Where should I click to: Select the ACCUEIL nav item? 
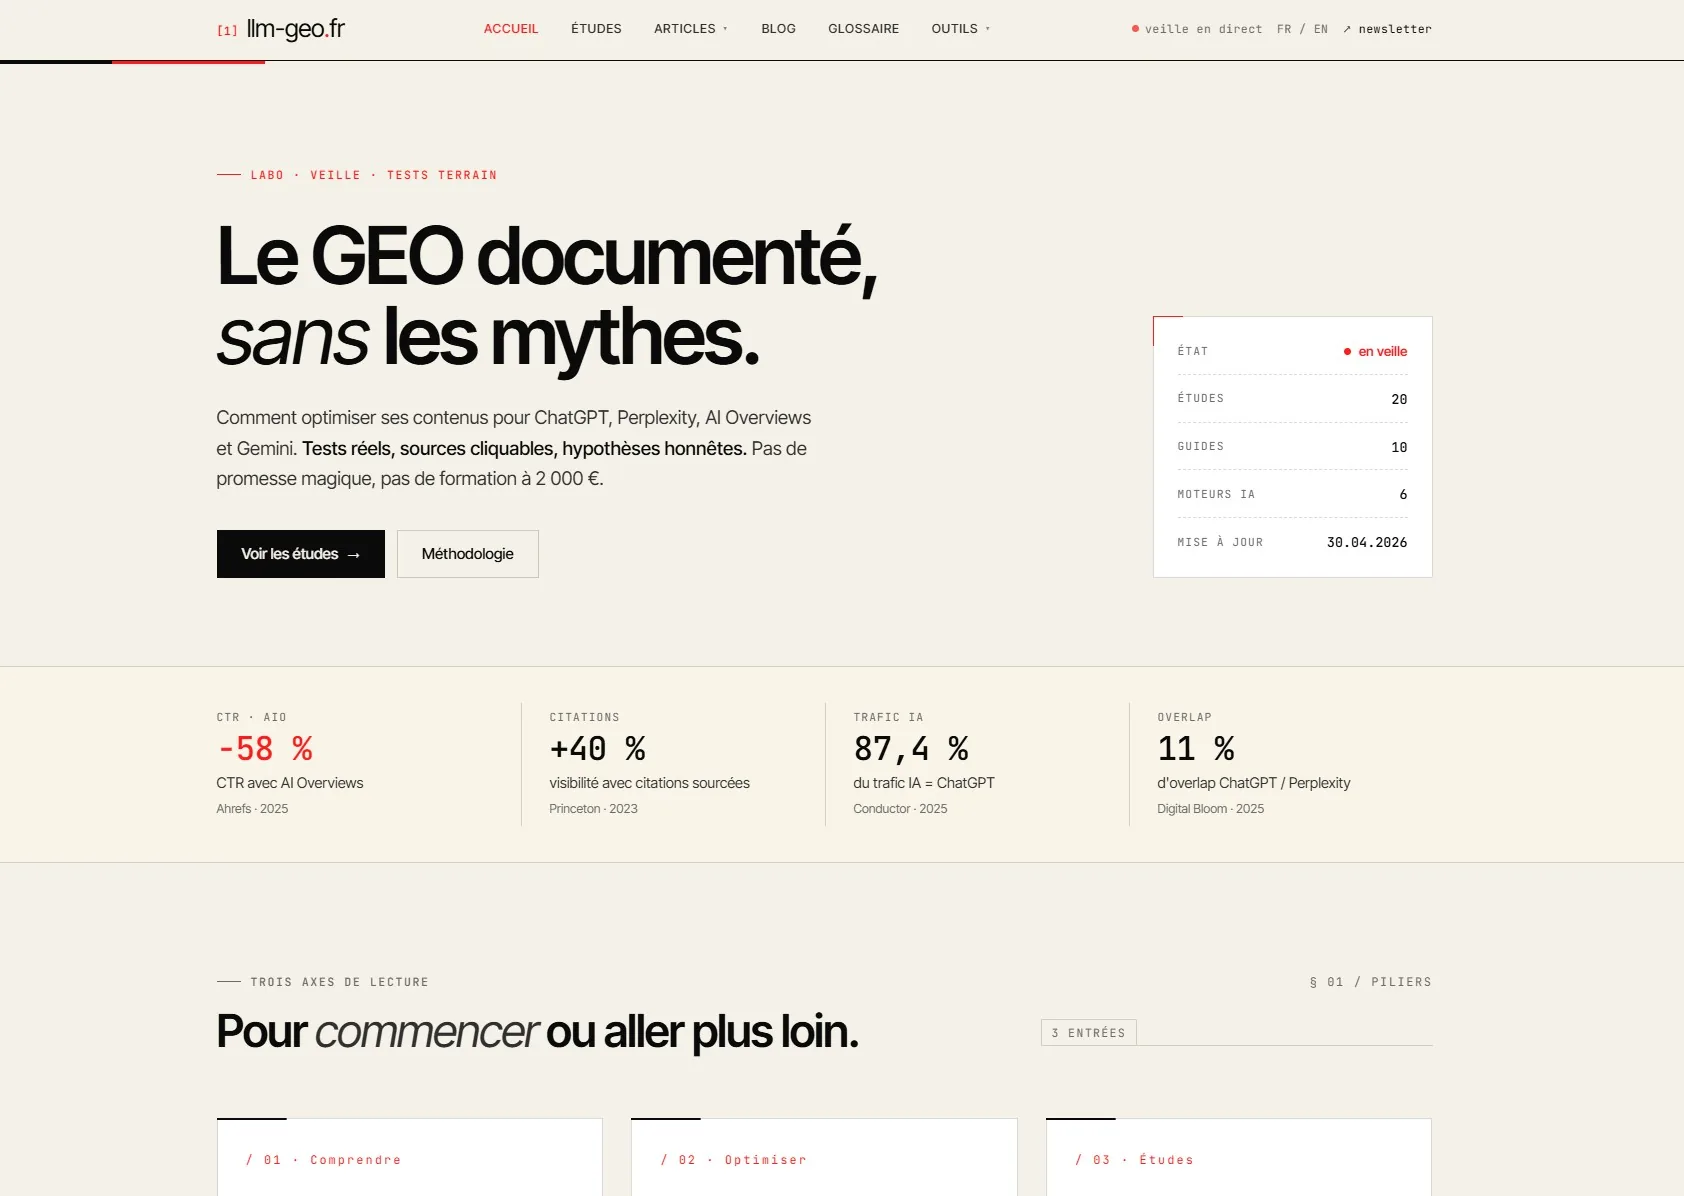511,29
